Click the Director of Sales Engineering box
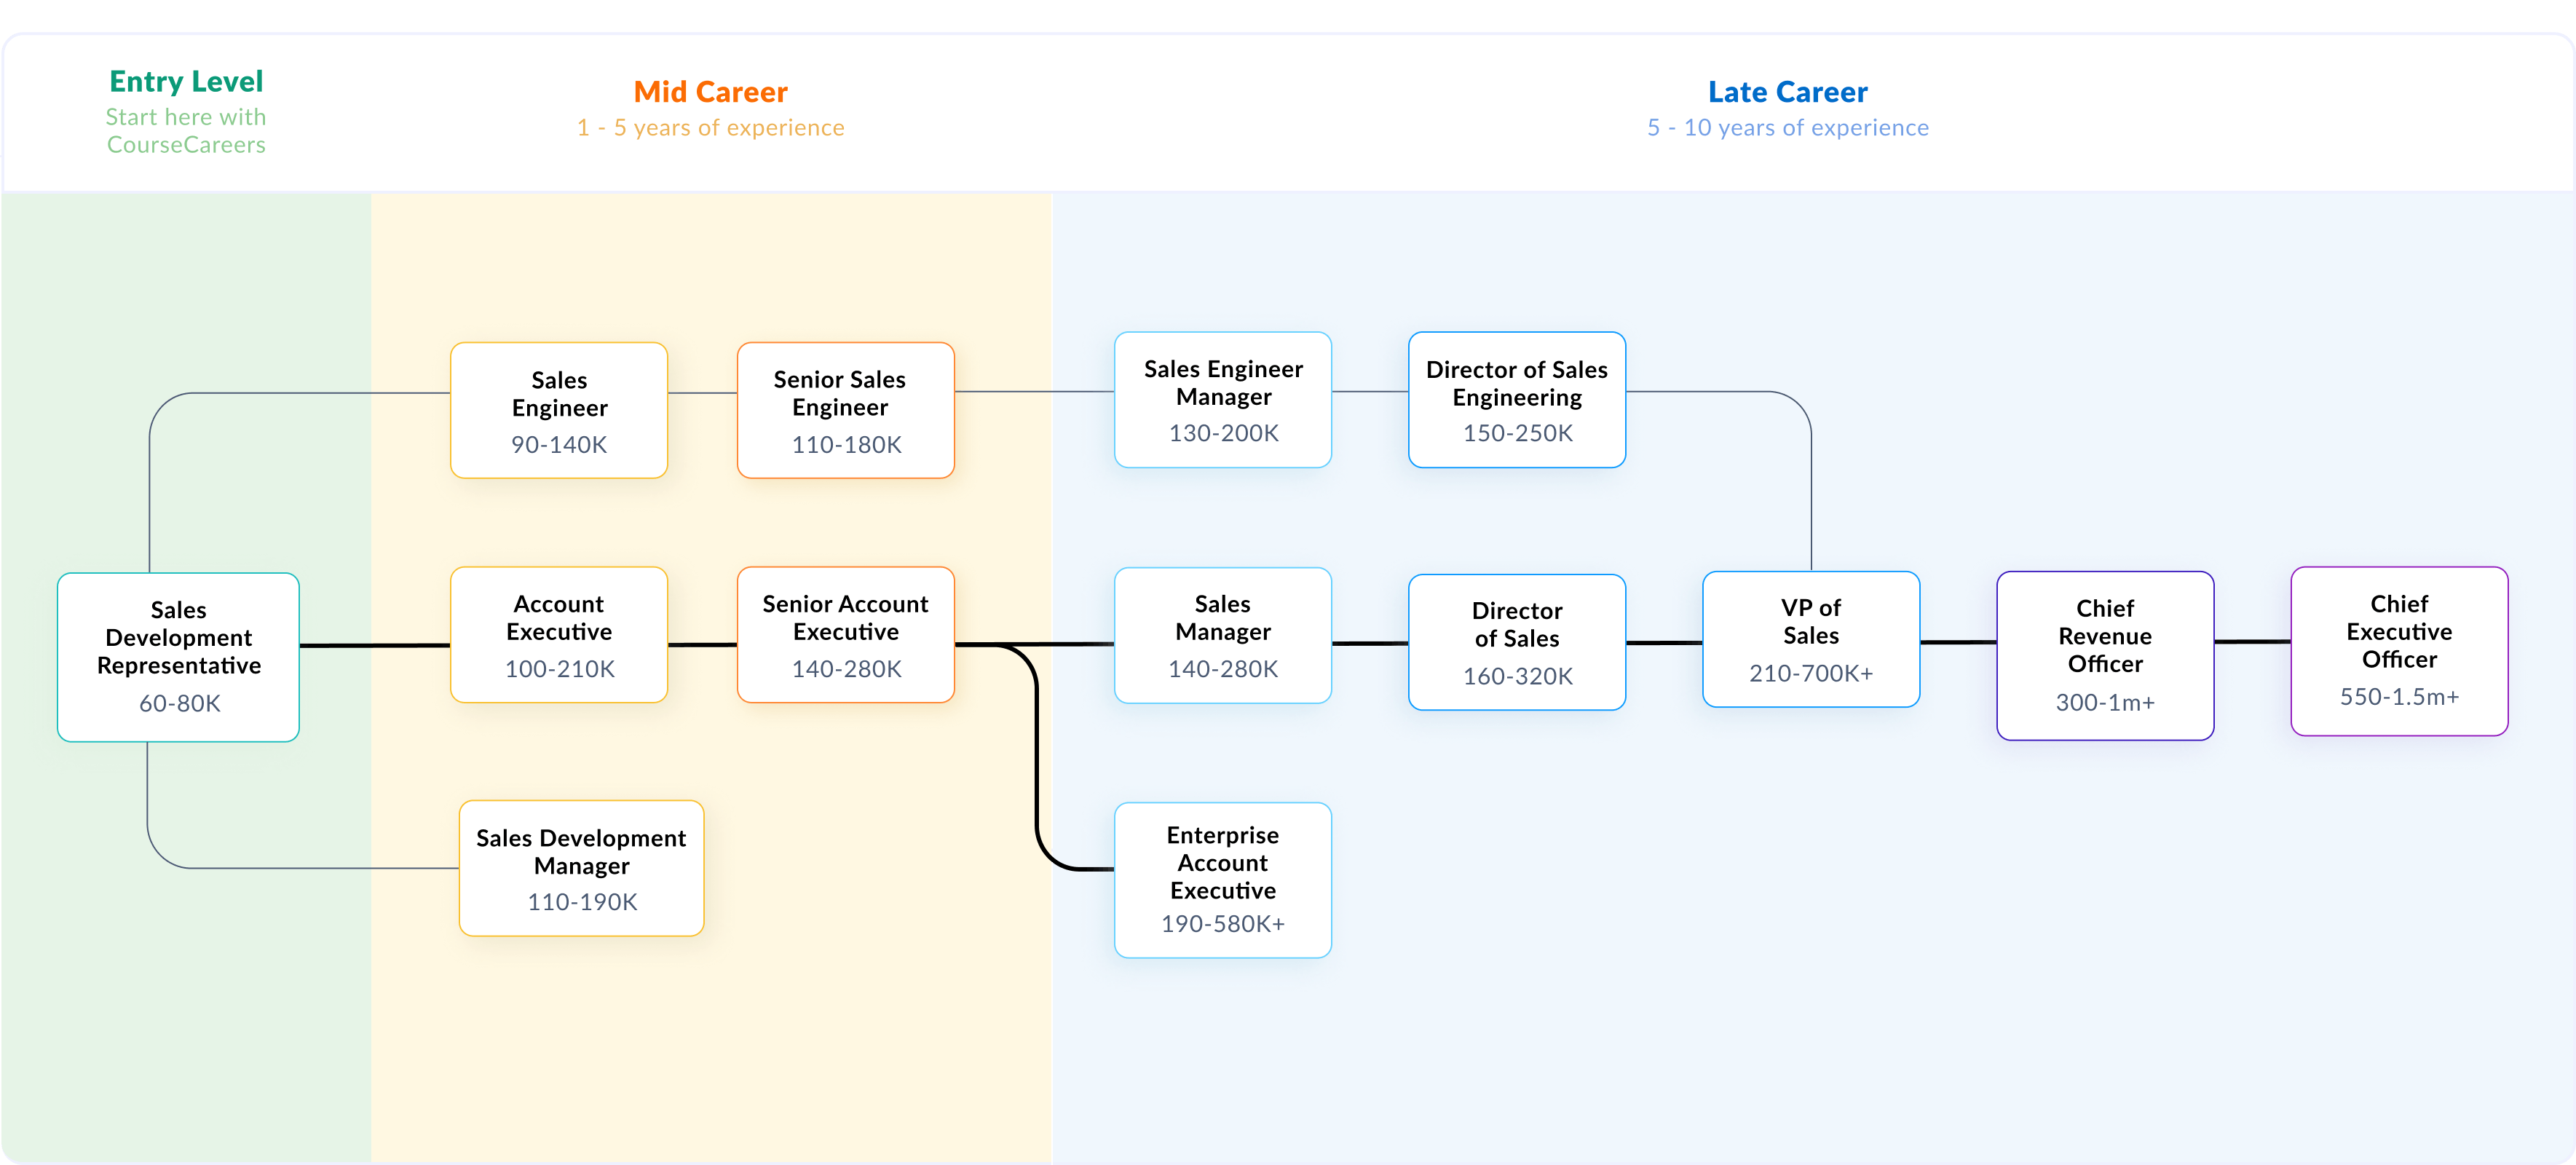The height and width of the screenshot is (1165, 2576). point(1516,400)
